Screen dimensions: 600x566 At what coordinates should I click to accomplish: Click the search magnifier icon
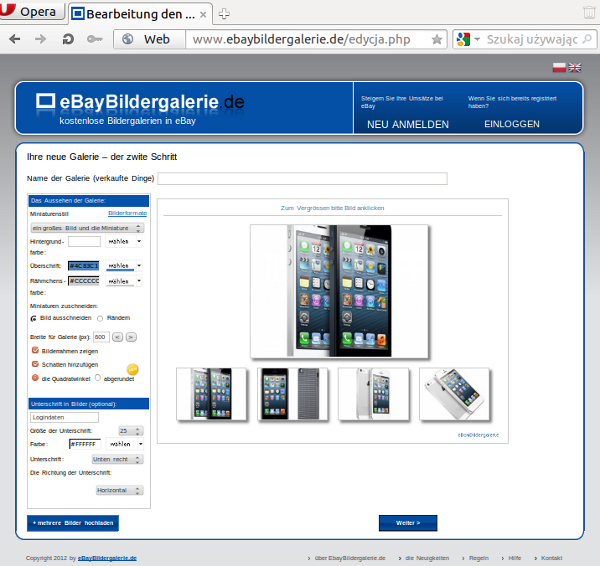tap(587, 39)
